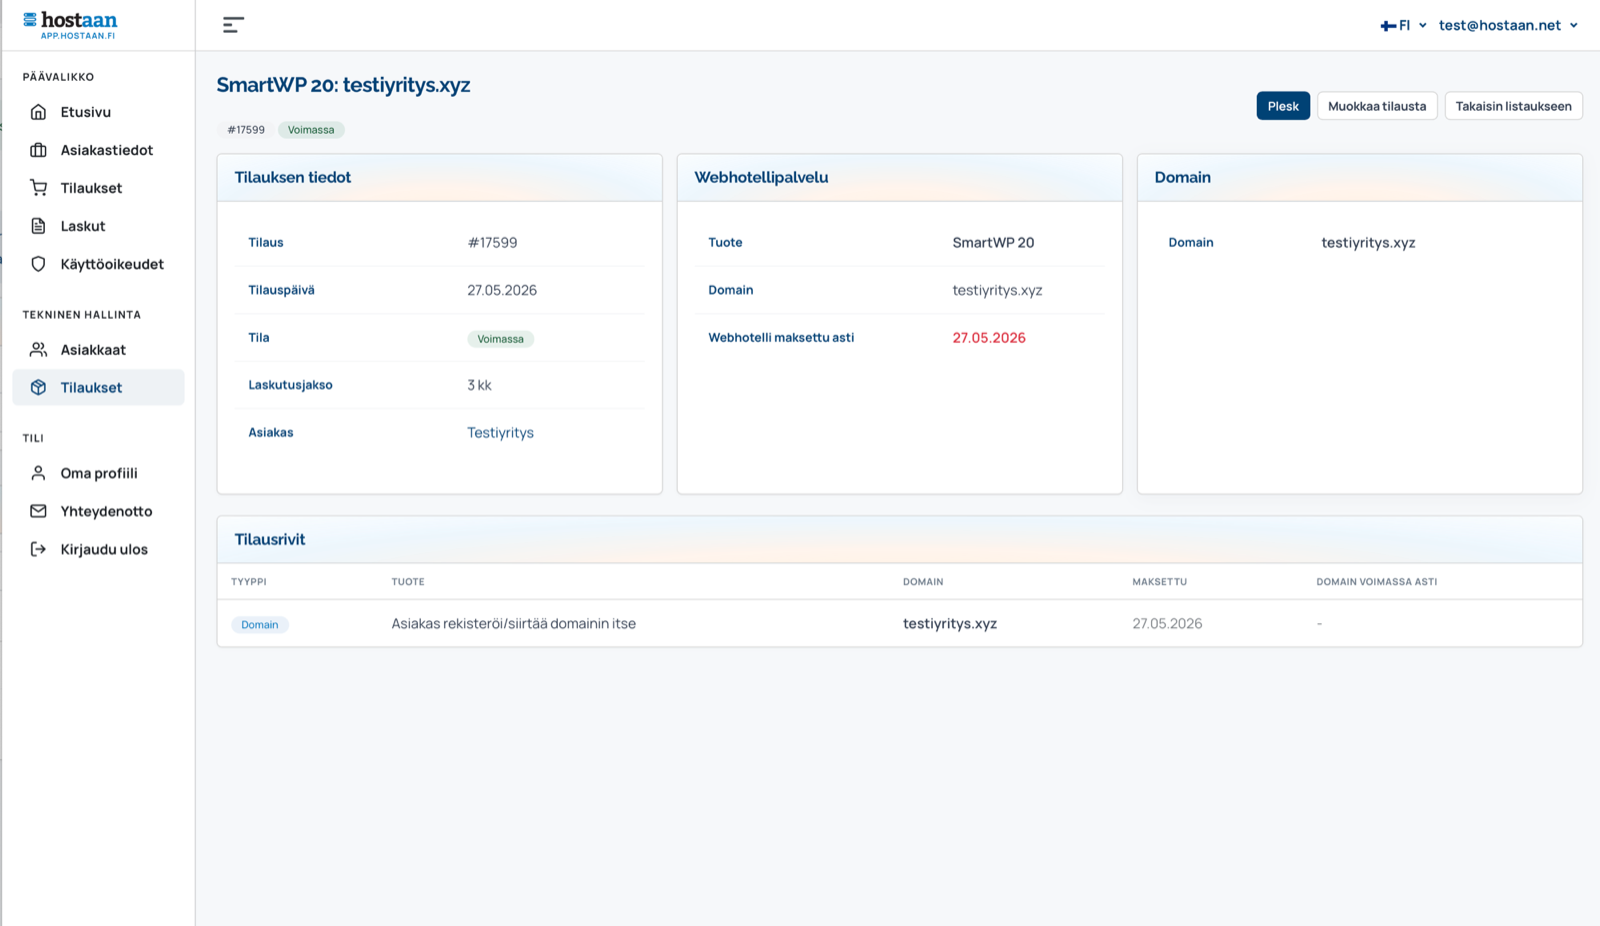Click the 3 kk billing period value
Viewport: 1600px width, 926px height.
[x=479, y=385]
